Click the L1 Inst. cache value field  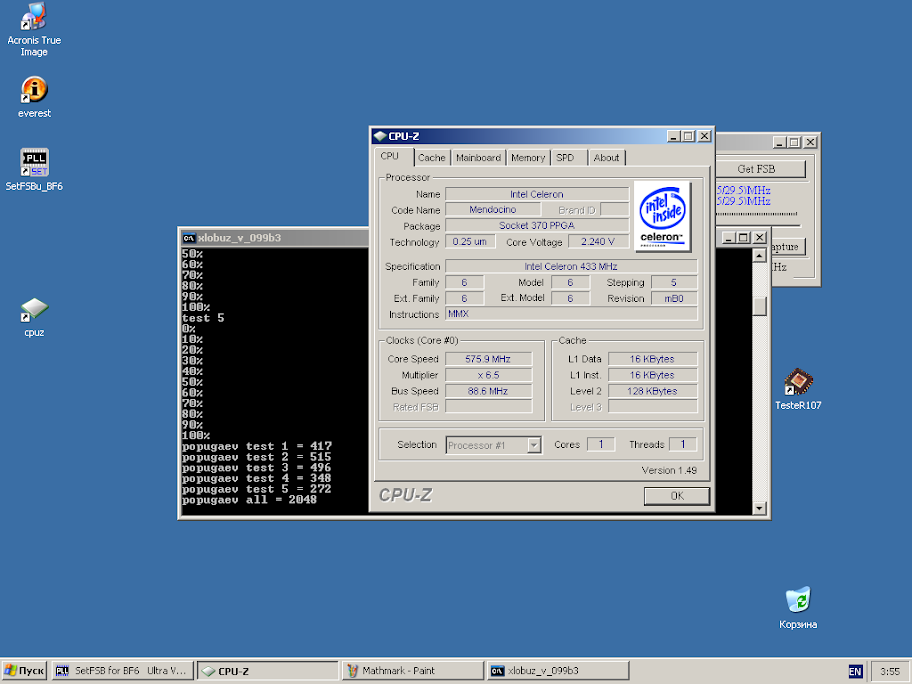[x=652, y=375]
